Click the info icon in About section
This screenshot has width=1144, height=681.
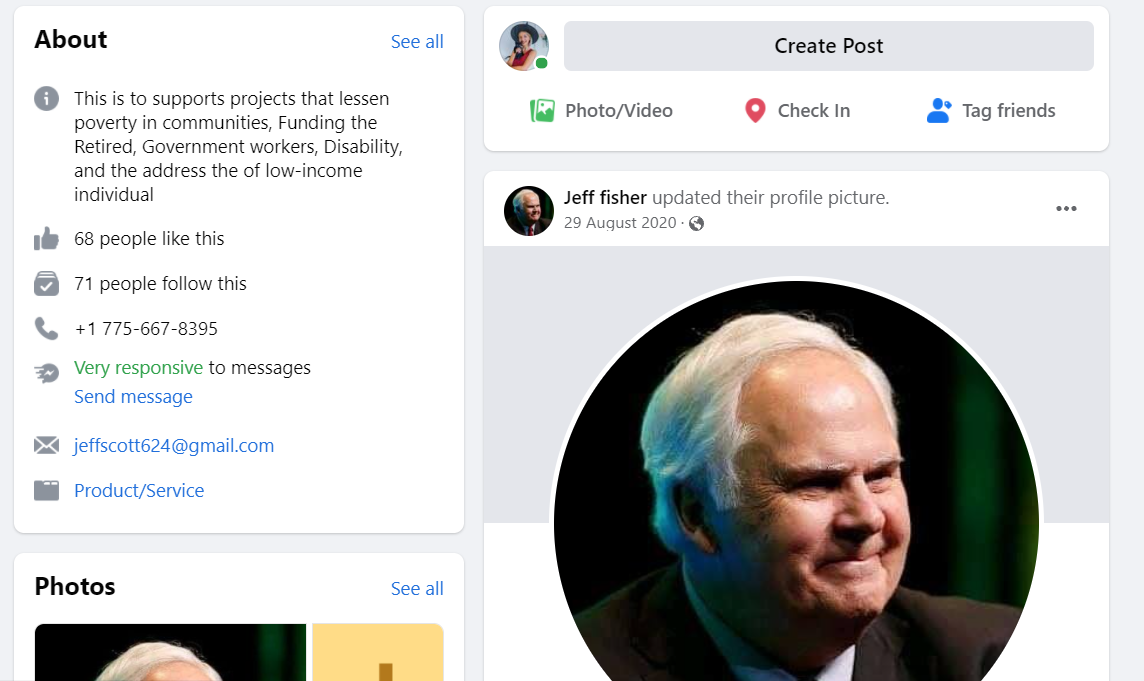pos(46,99)
